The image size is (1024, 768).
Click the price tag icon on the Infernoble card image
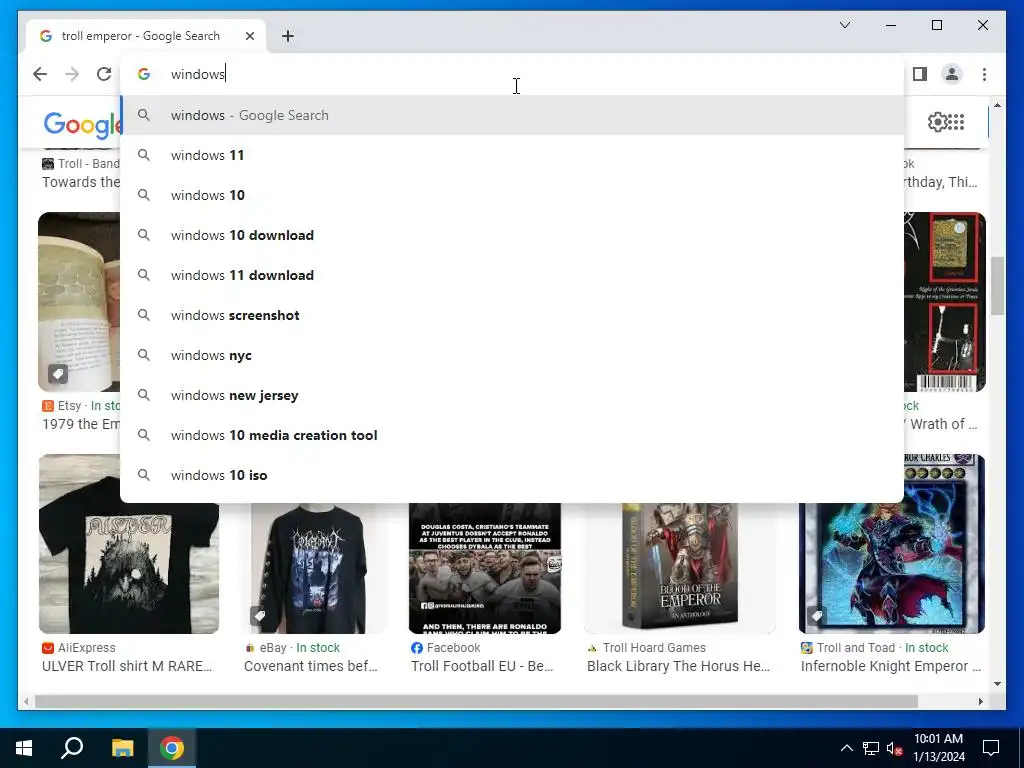tap(817, 616)
